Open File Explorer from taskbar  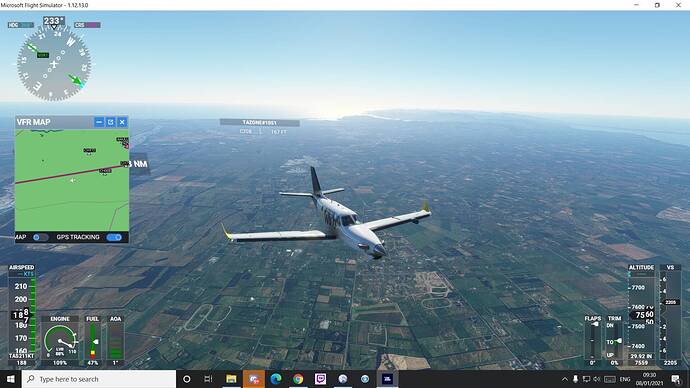point(231,379)
